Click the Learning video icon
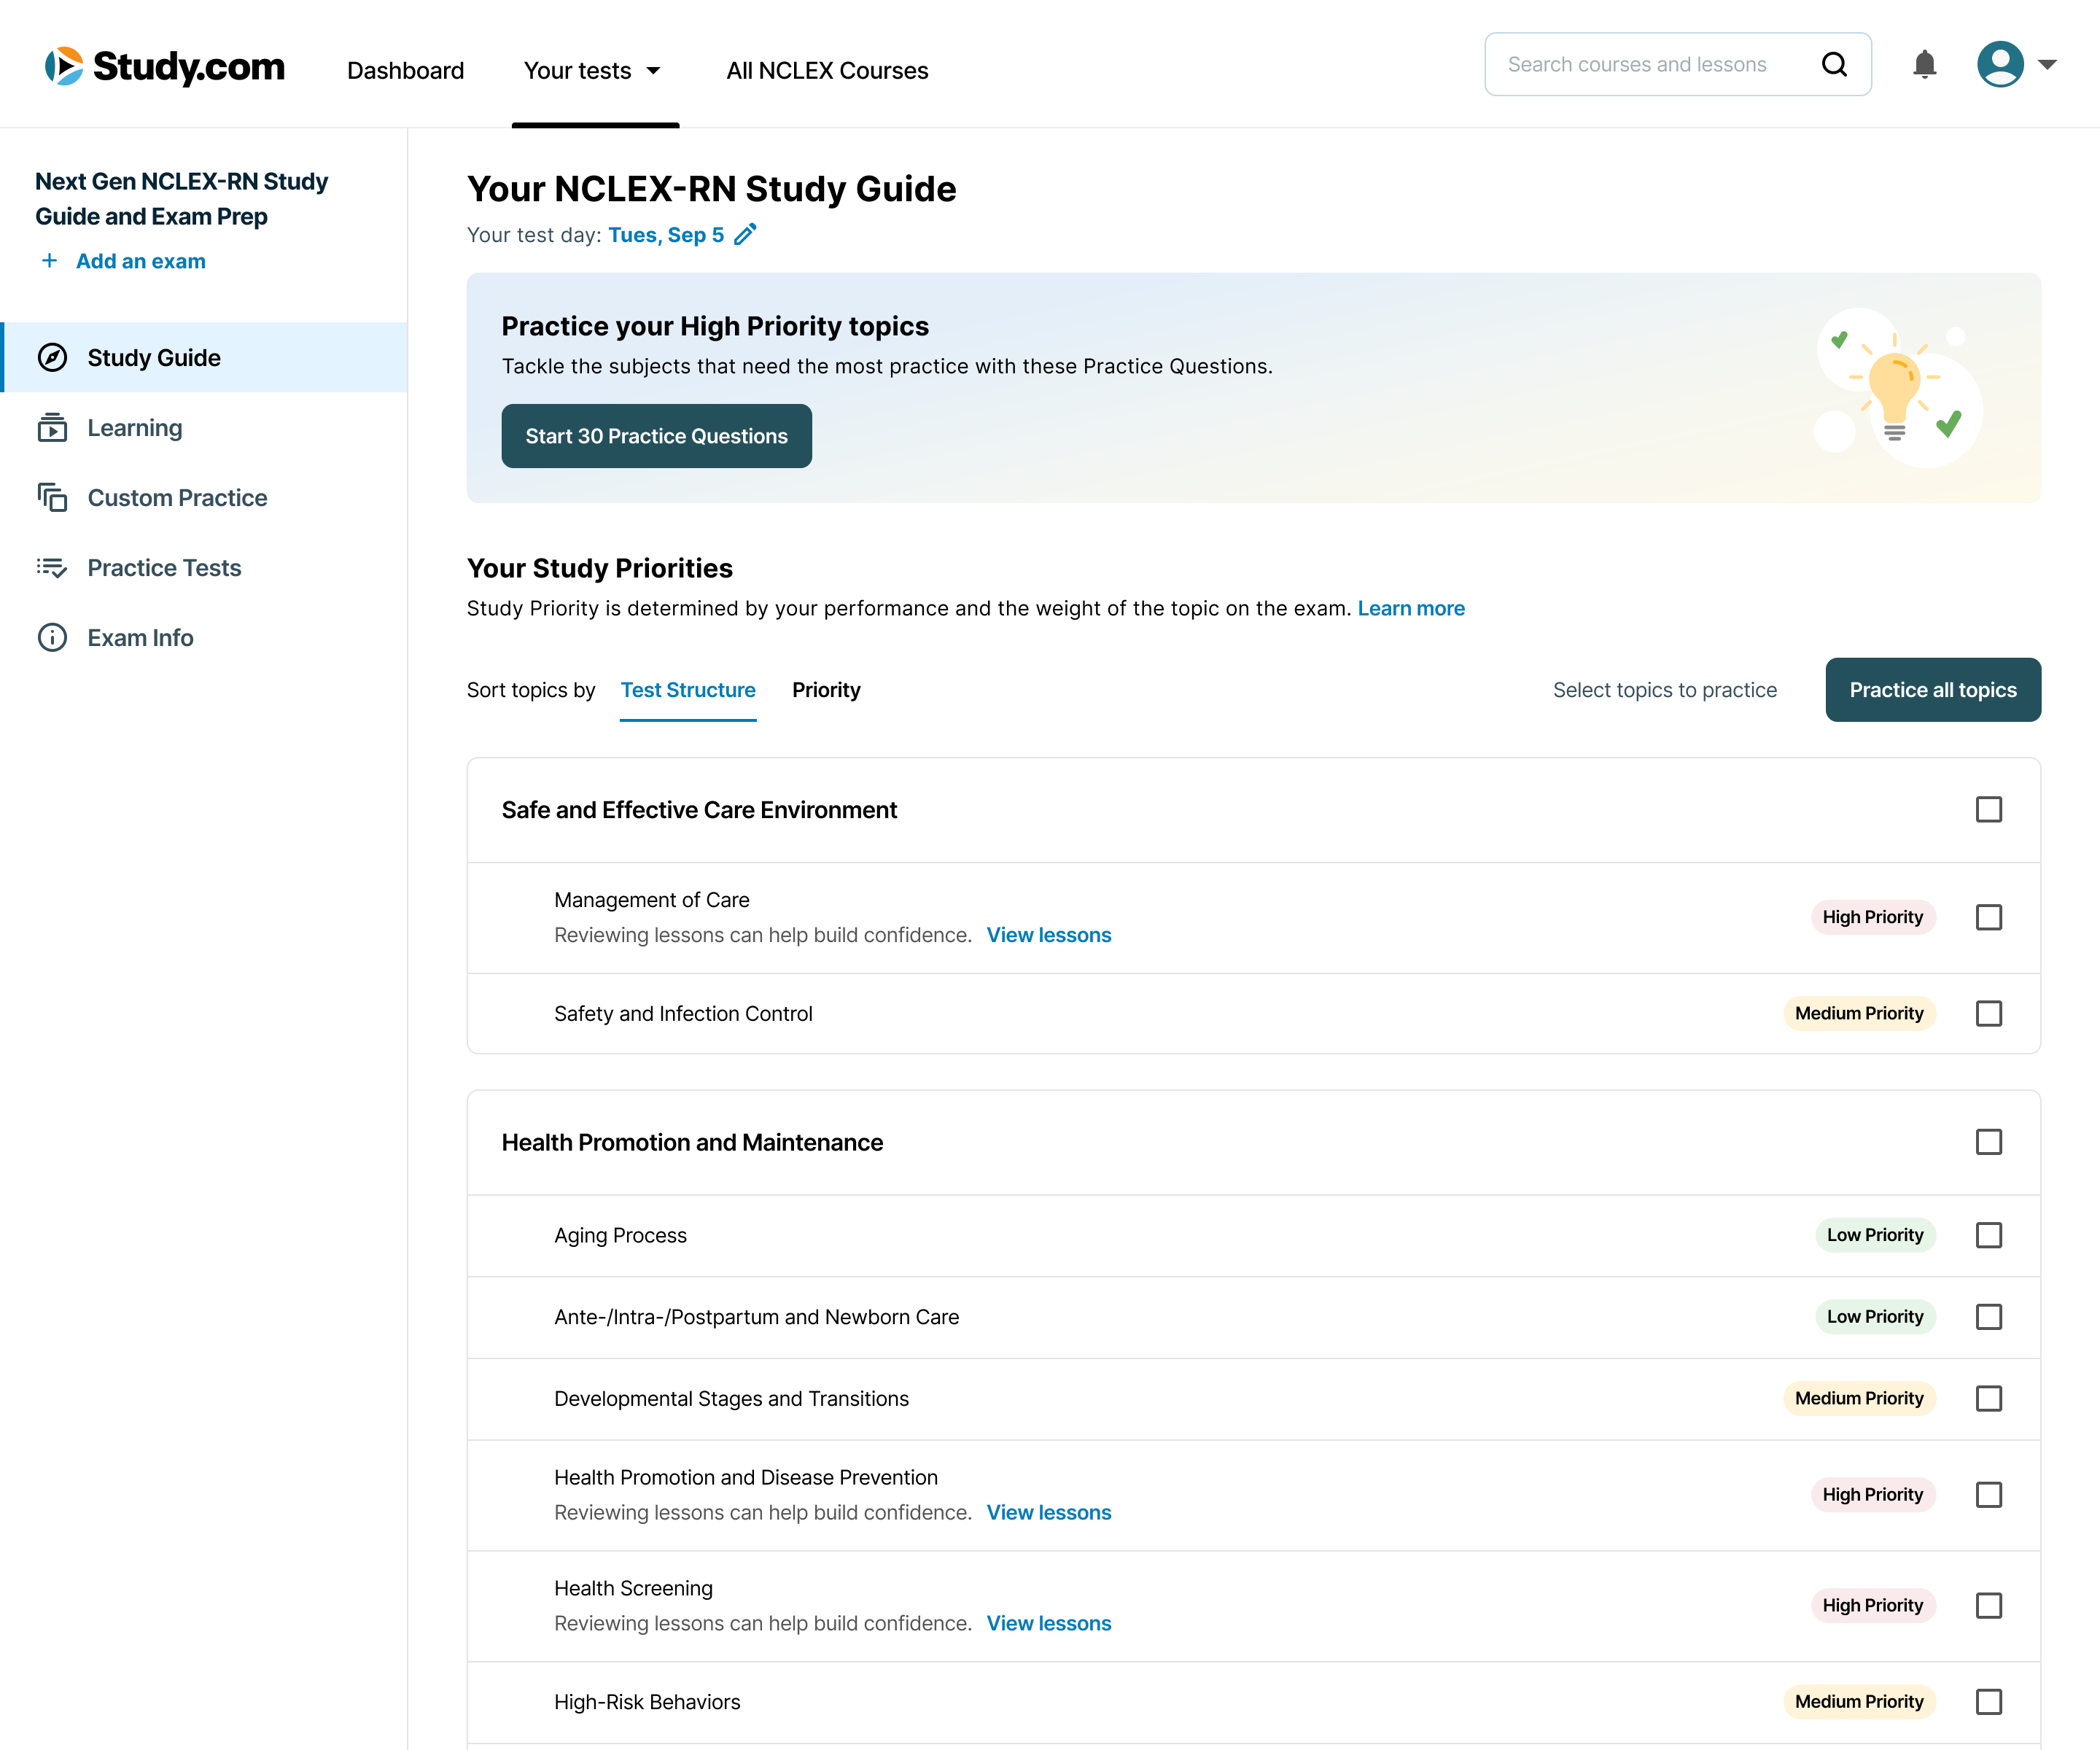The width and height of the screenshot is (2100, 1750). point(52,427)
